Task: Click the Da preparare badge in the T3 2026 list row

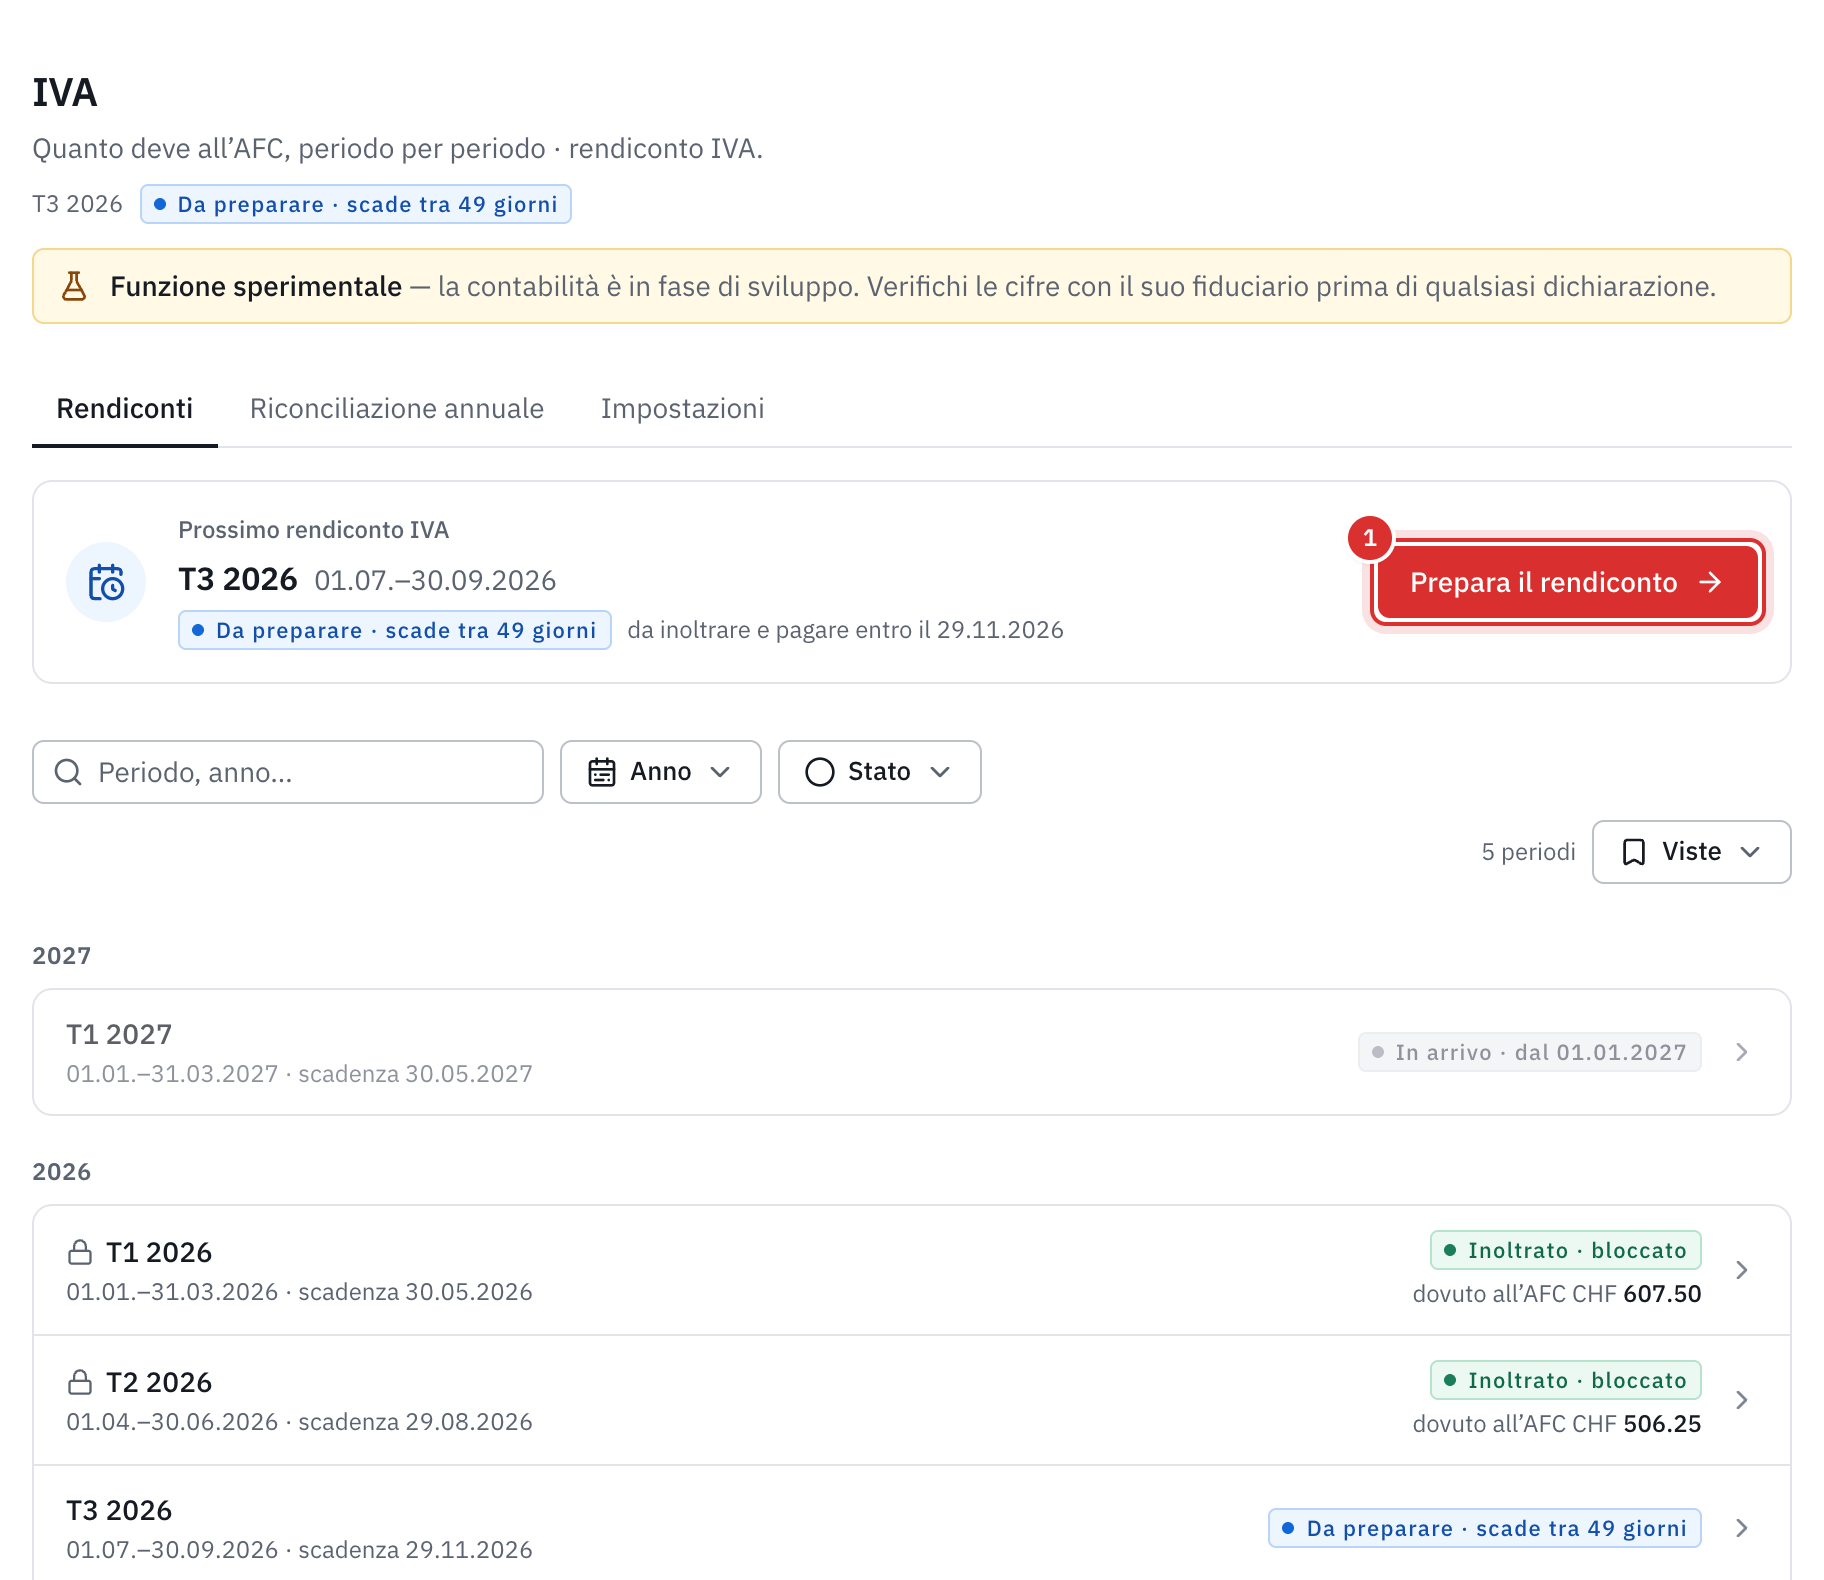Action: tap(1485, 1528)
